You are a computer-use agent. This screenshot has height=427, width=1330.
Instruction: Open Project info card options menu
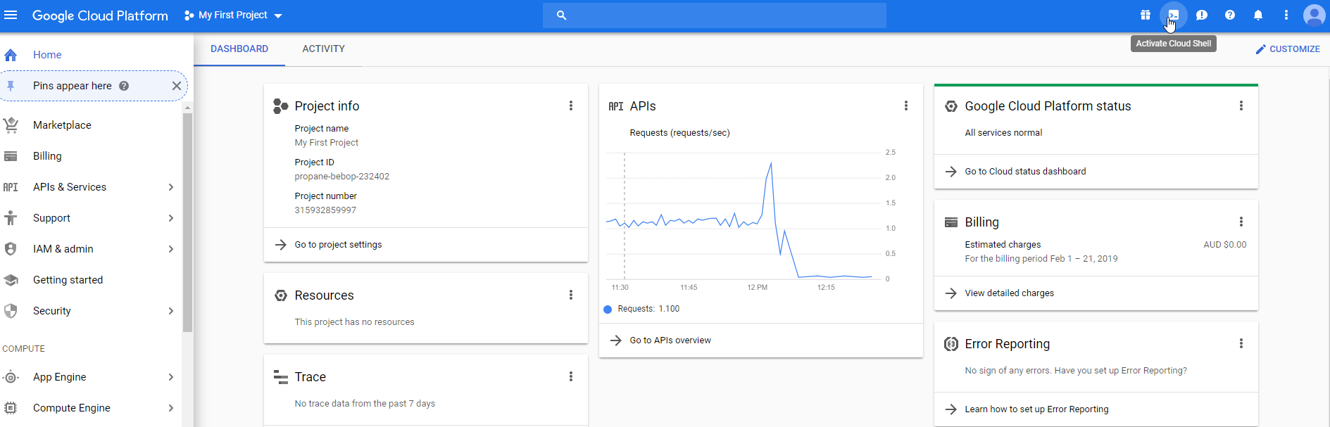pyautogui.click(x=571, y=106)
